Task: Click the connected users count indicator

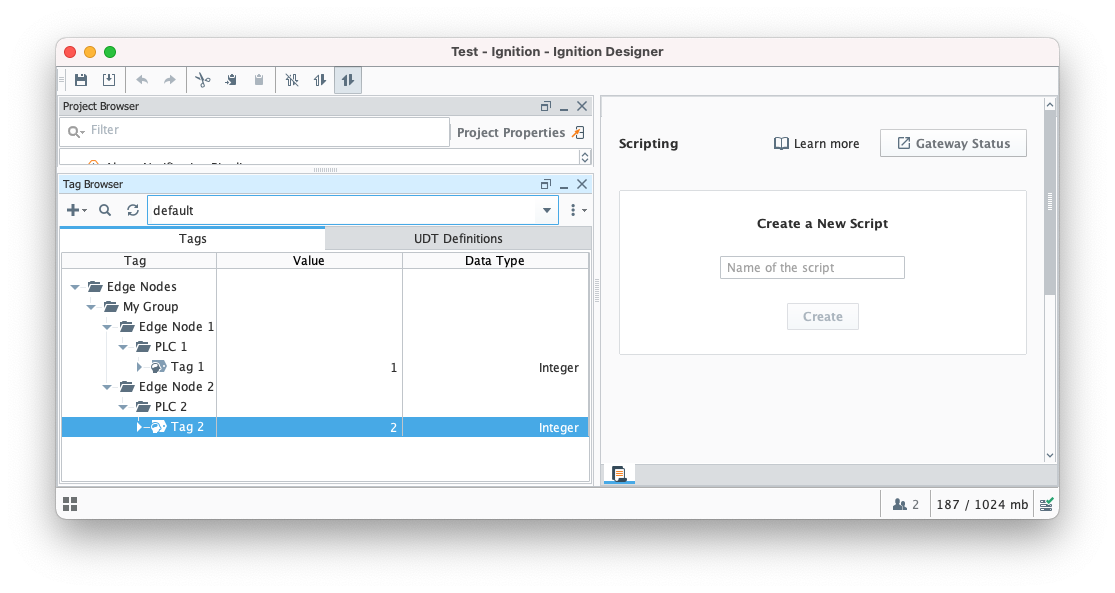Action: click(x=905, y=504)
